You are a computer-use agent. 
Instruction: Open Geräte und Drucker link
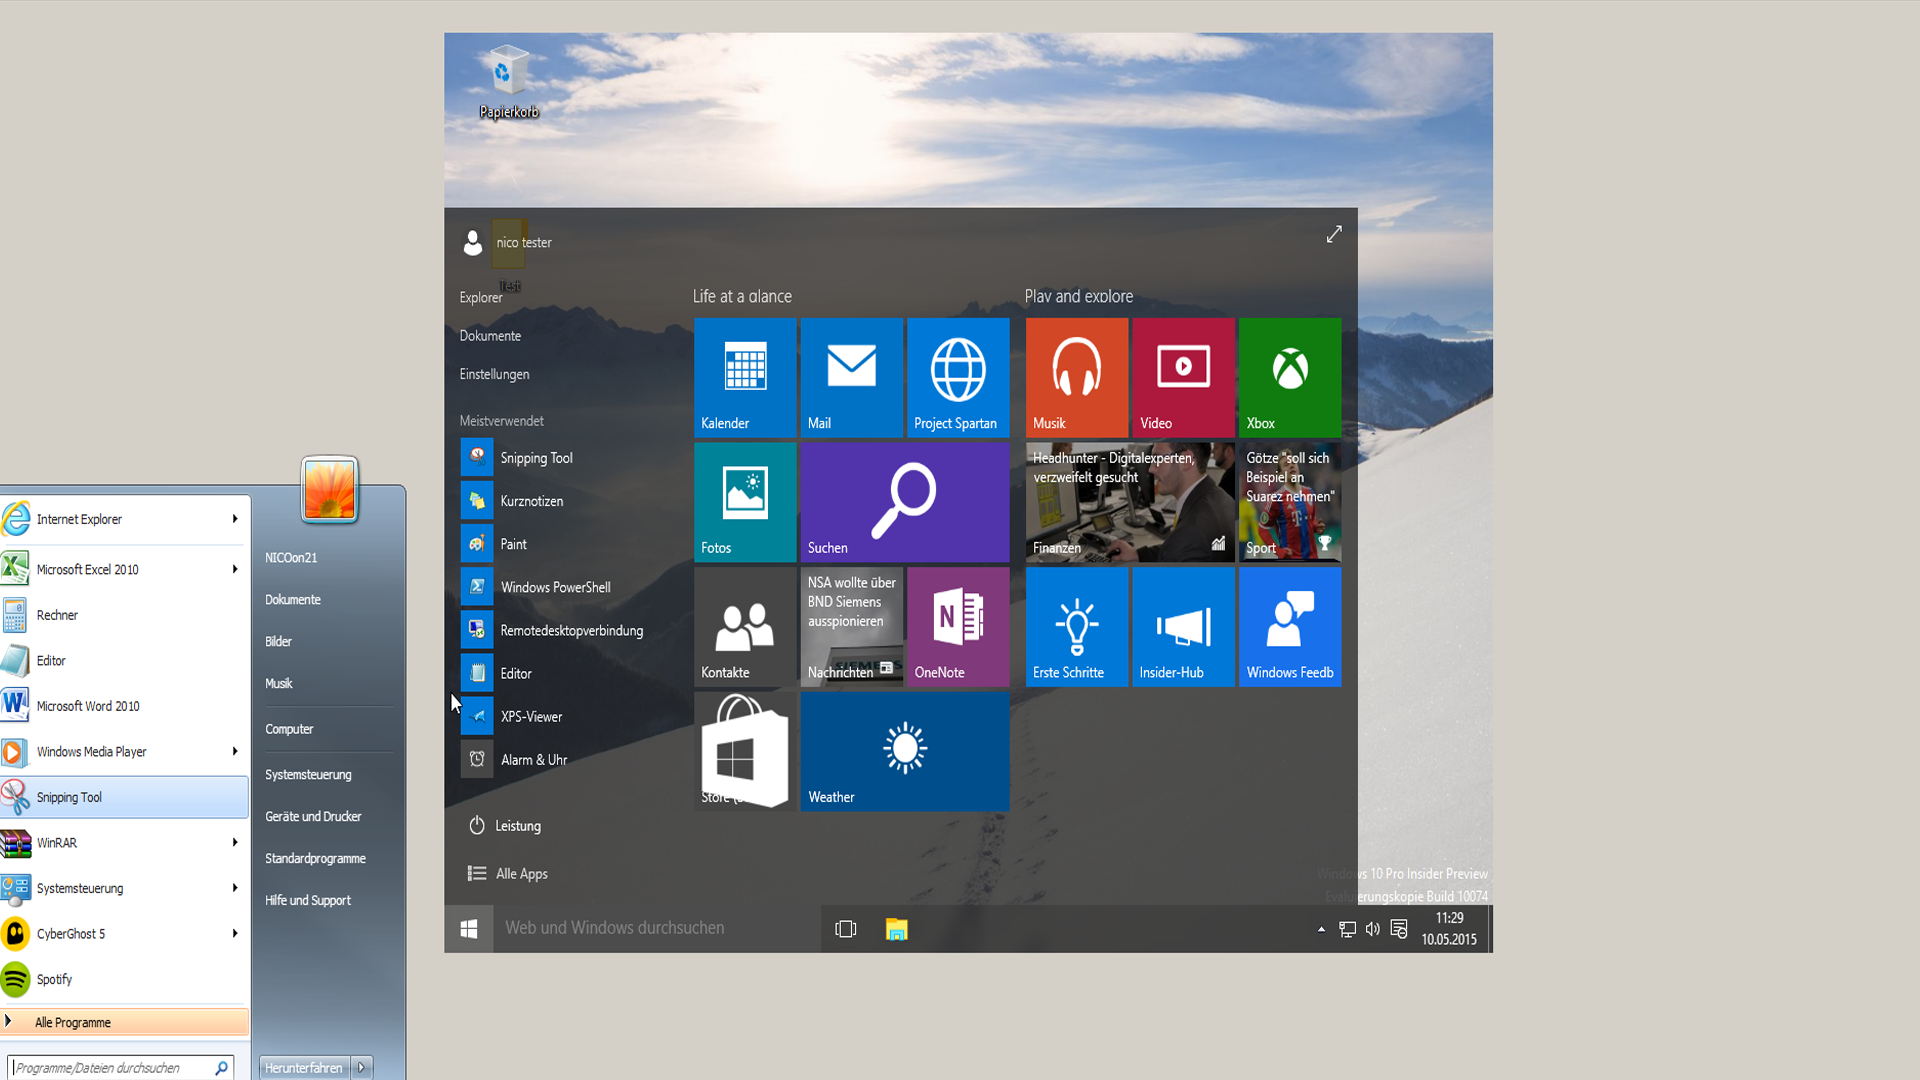coord(313,817)
